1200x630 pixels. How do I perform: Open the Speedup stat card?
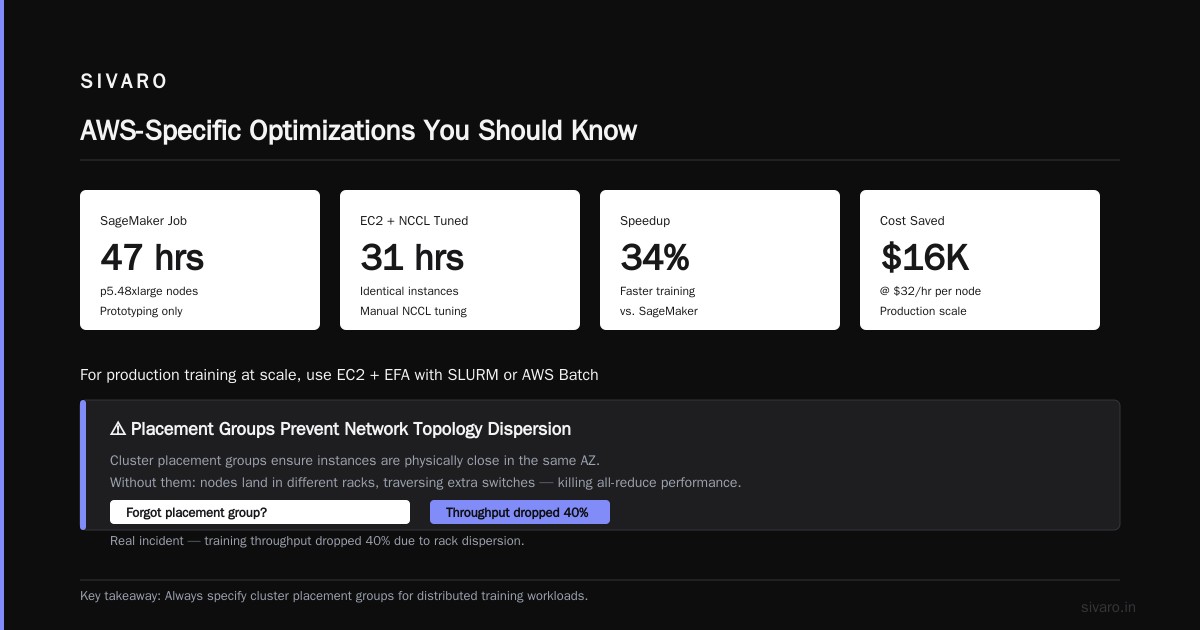720,260
